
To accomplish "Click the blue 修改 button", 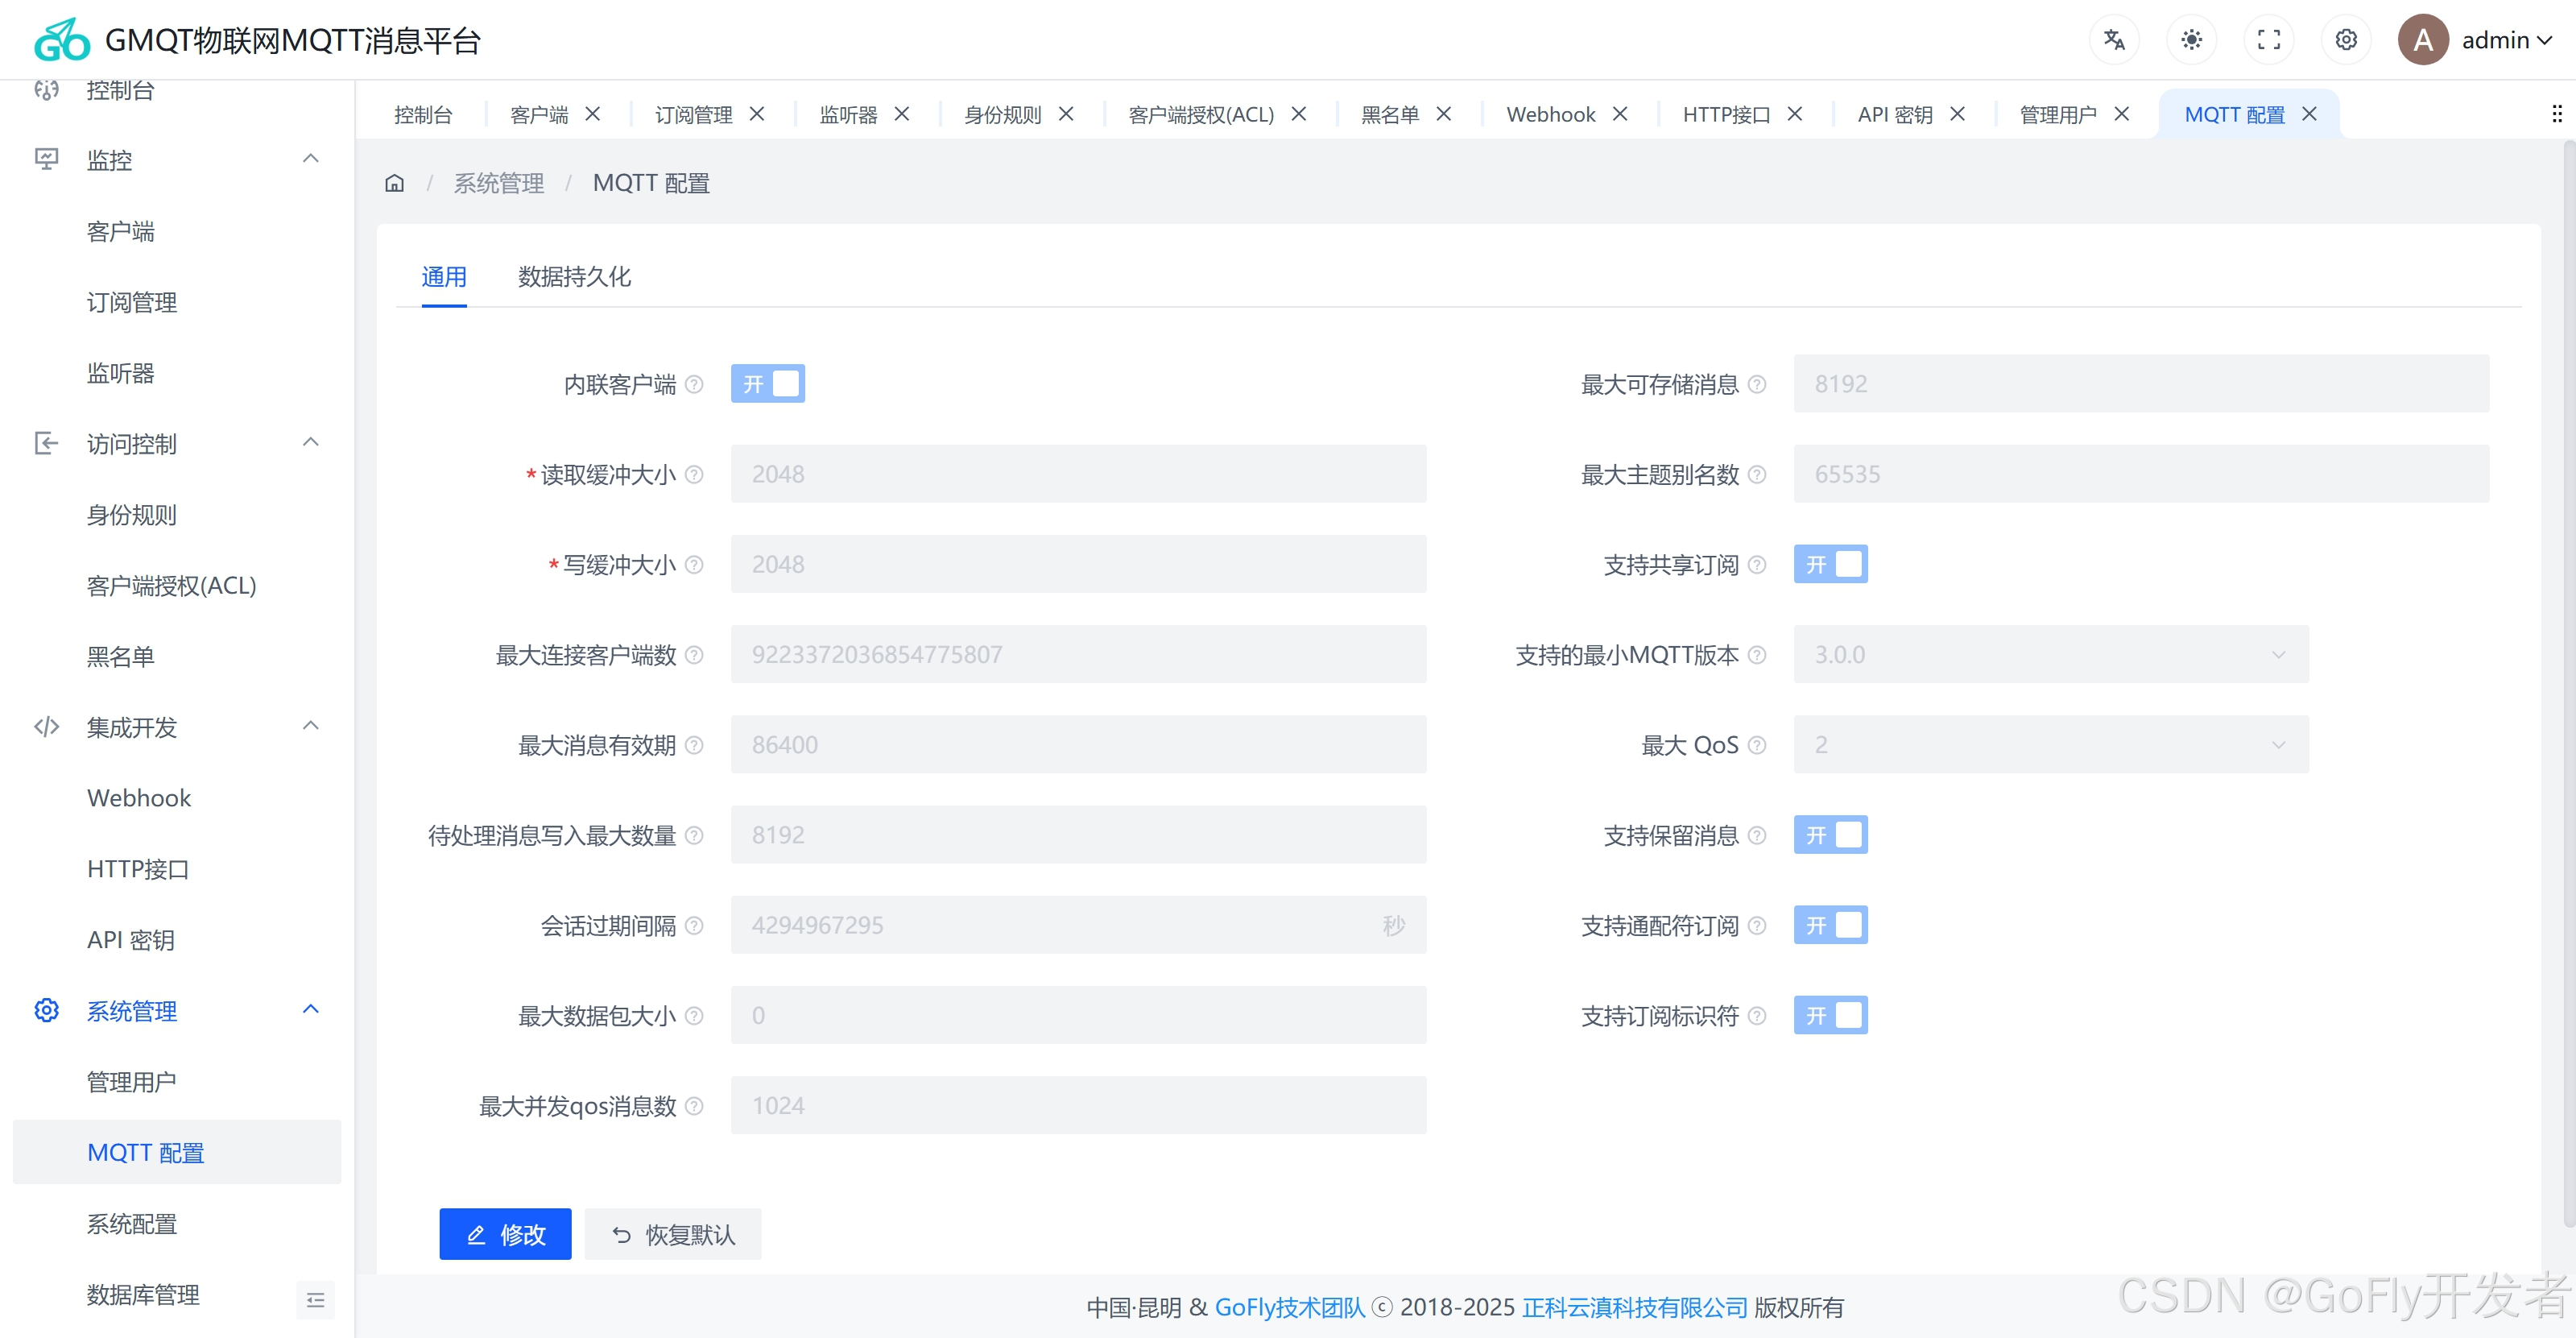I will point(505,1234).
